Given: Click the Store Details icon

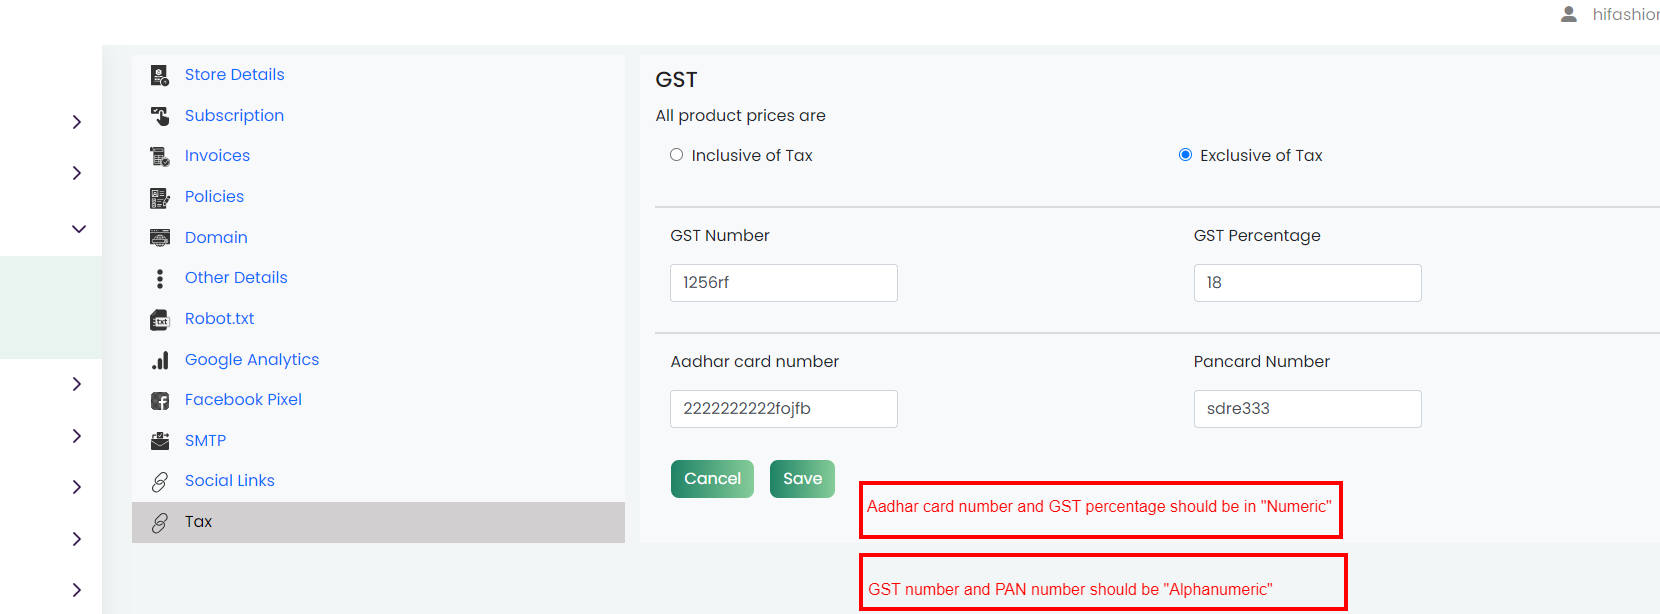Looking at the screenshot, I should point(159,75).
